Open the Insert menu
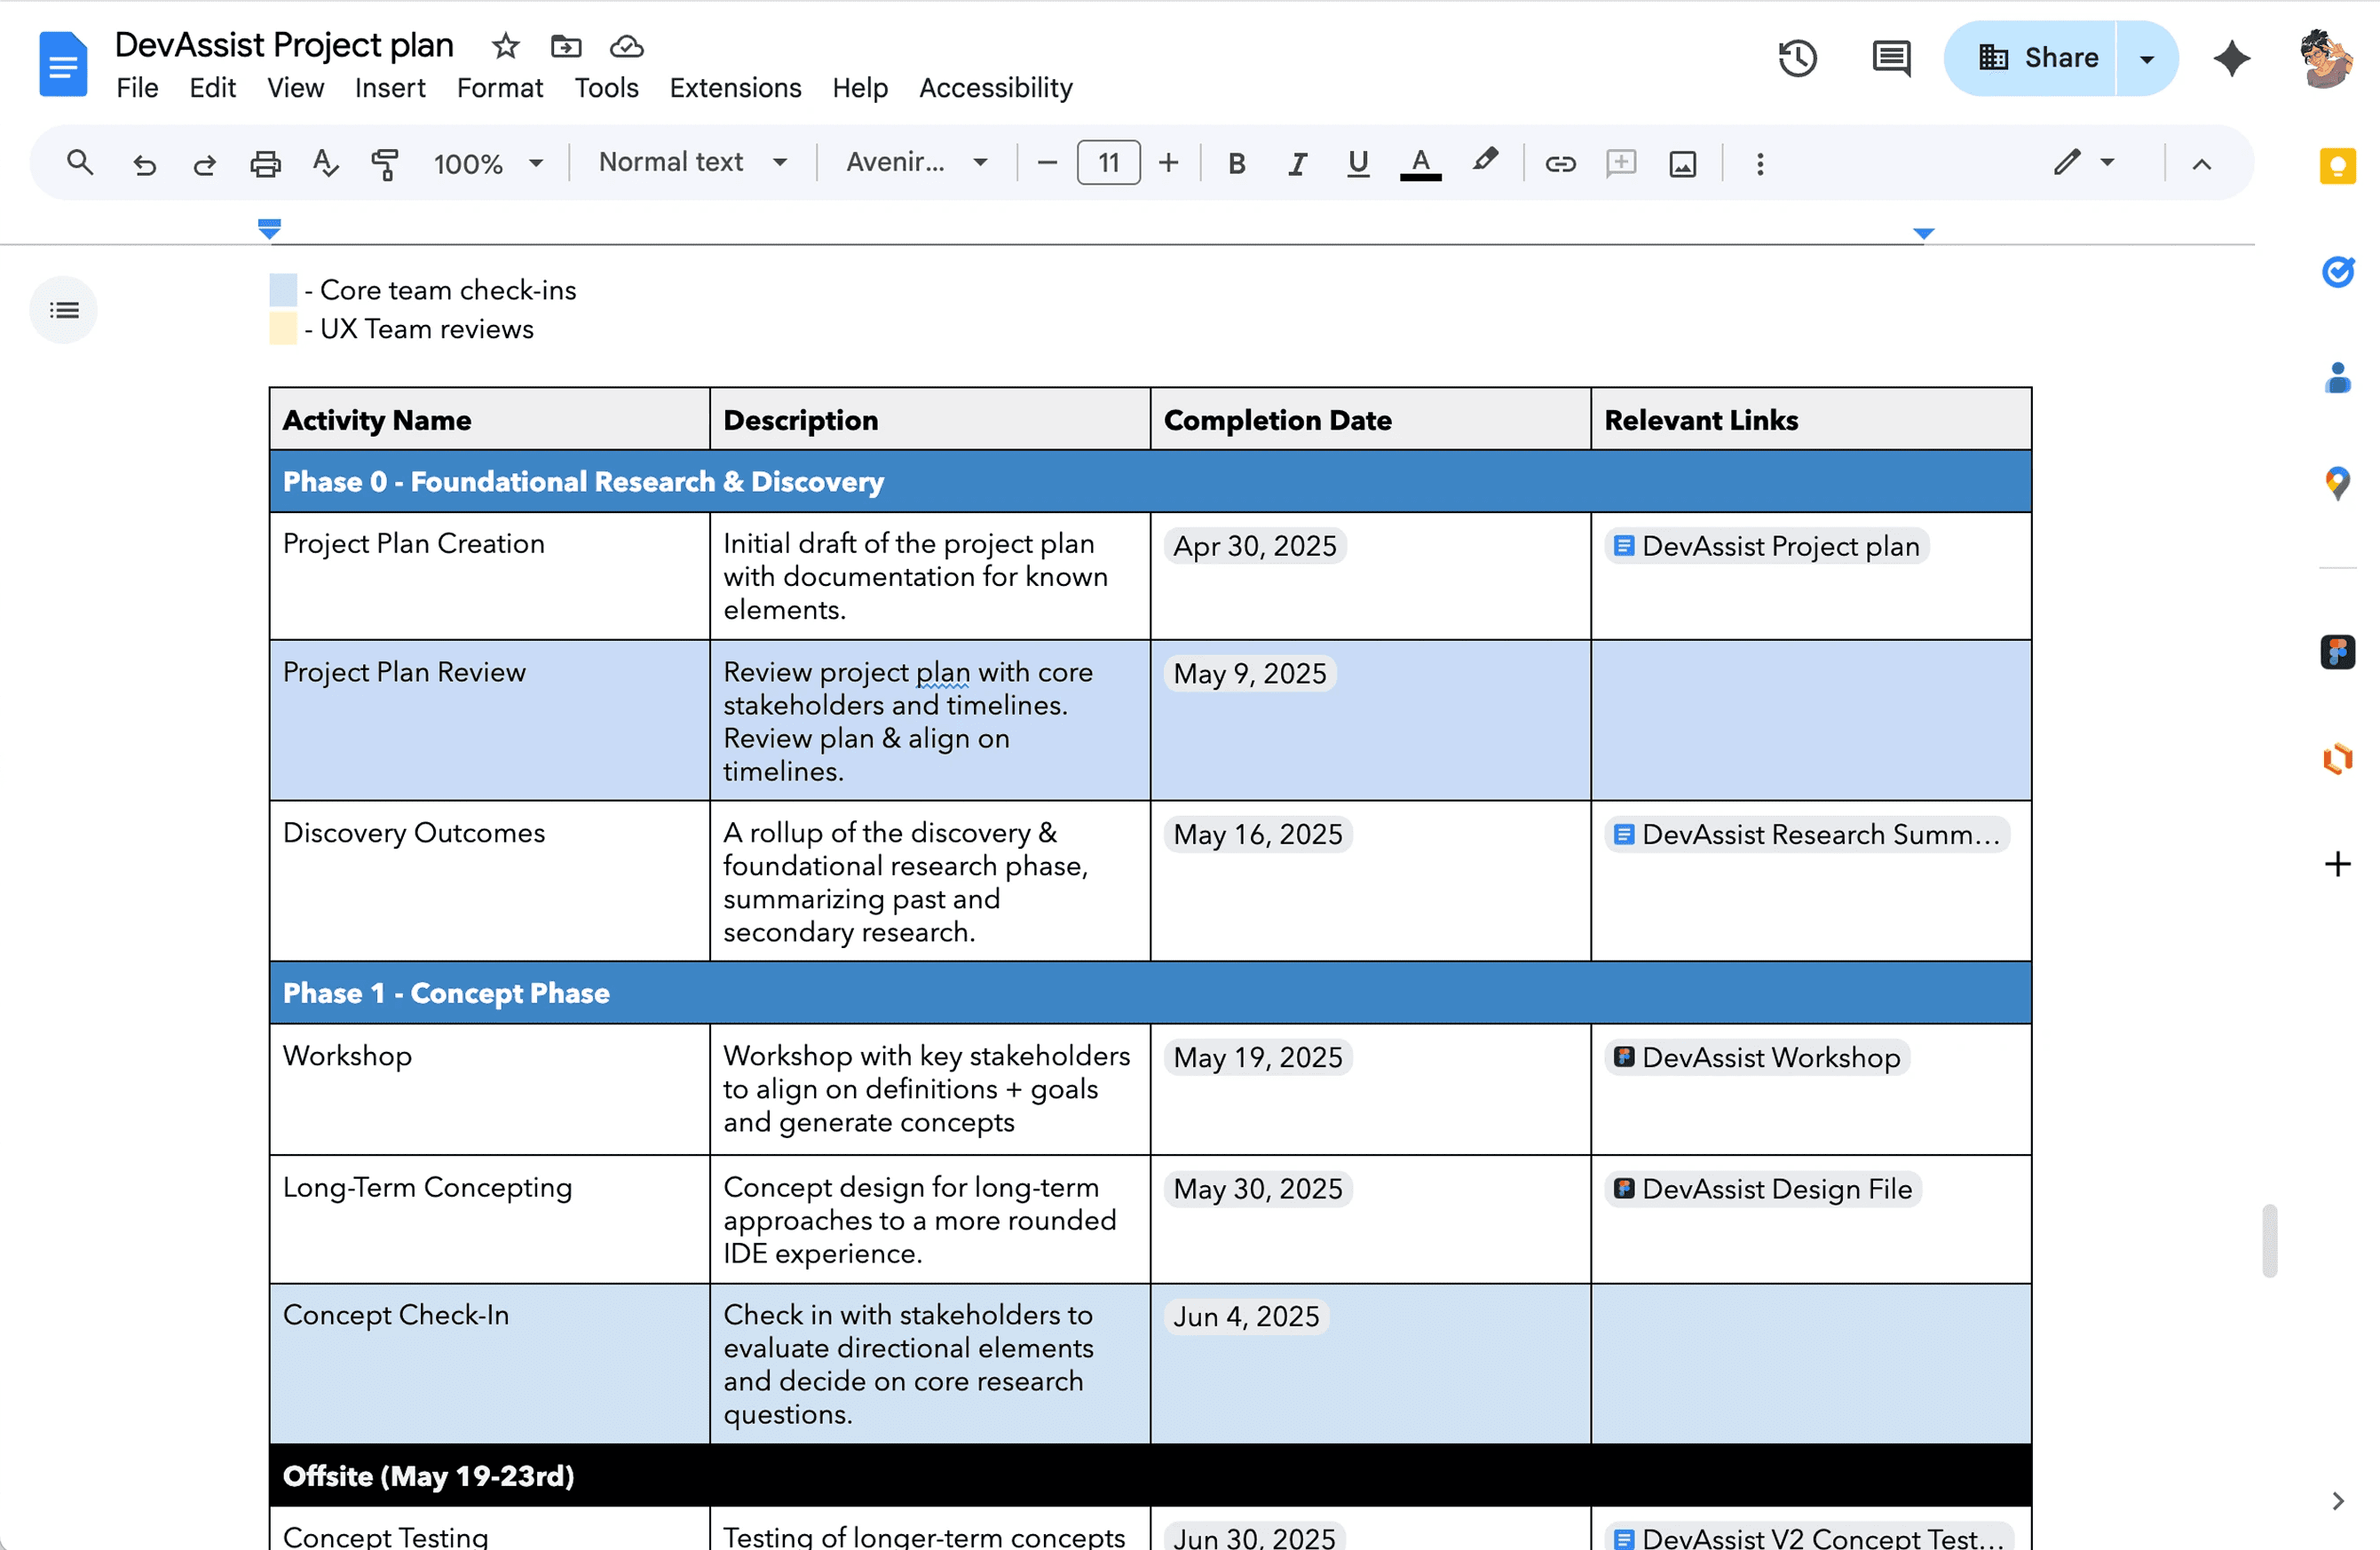Image resolution: width=2380 pixels, height=1550 pixels. (389, 88)
